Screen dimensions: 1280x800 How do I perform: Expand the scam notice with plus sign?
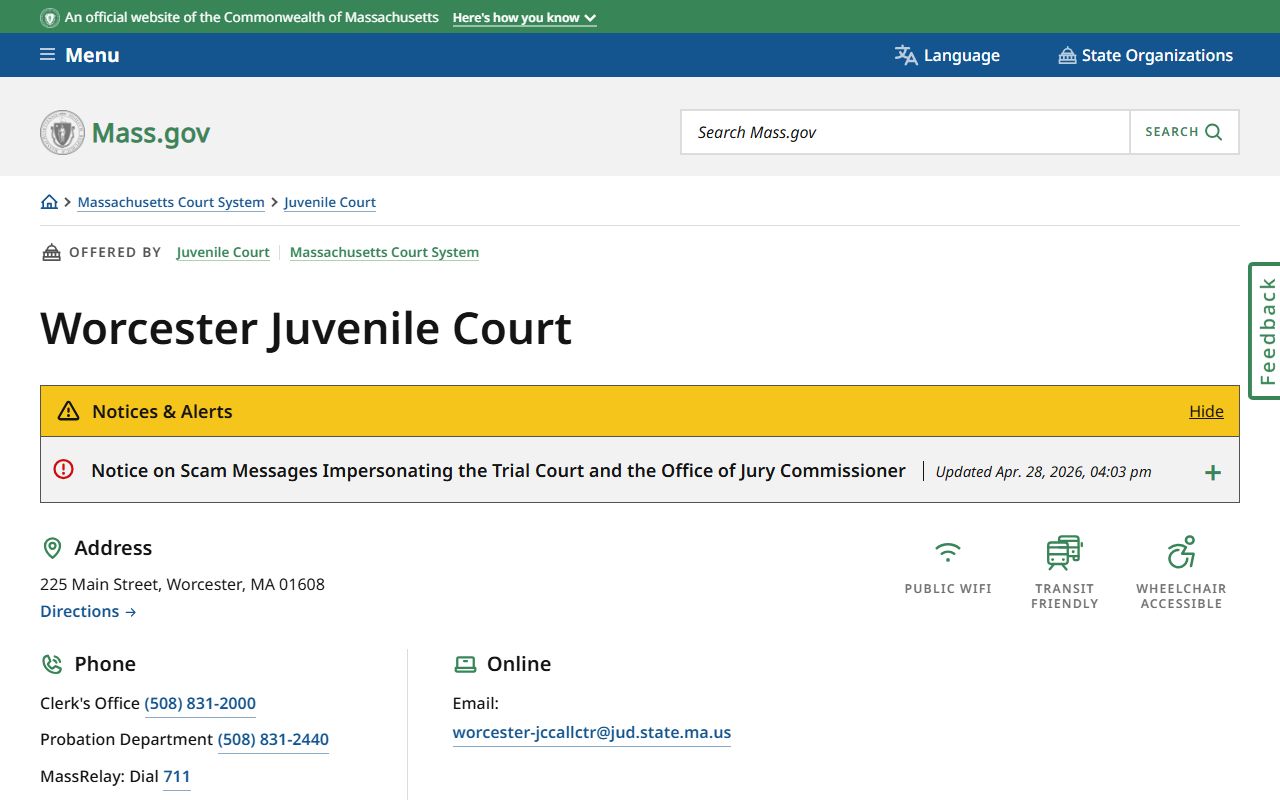point(1213,472)
